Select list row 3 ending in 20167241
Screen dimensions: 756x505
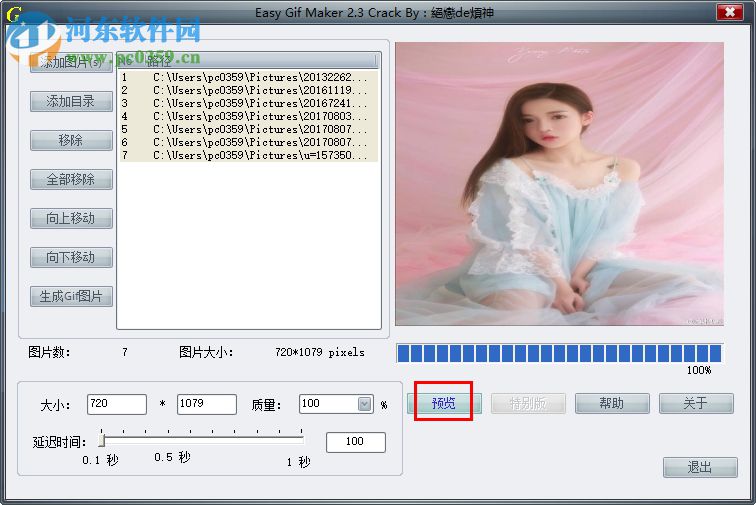pos(249,103)
